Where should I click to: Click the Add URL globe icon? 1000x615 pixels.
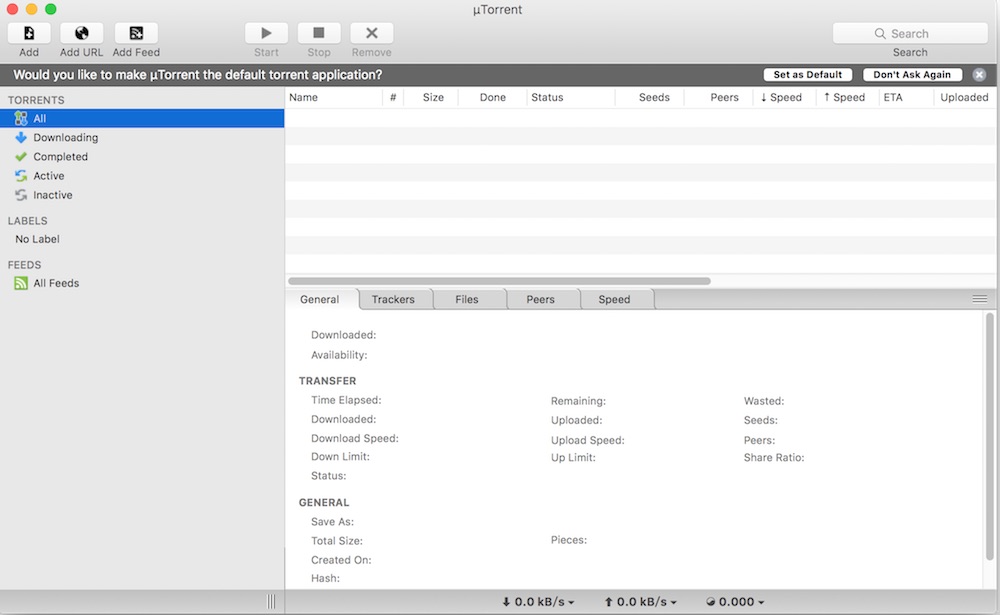pyautogui.click(x=81, y=33)
